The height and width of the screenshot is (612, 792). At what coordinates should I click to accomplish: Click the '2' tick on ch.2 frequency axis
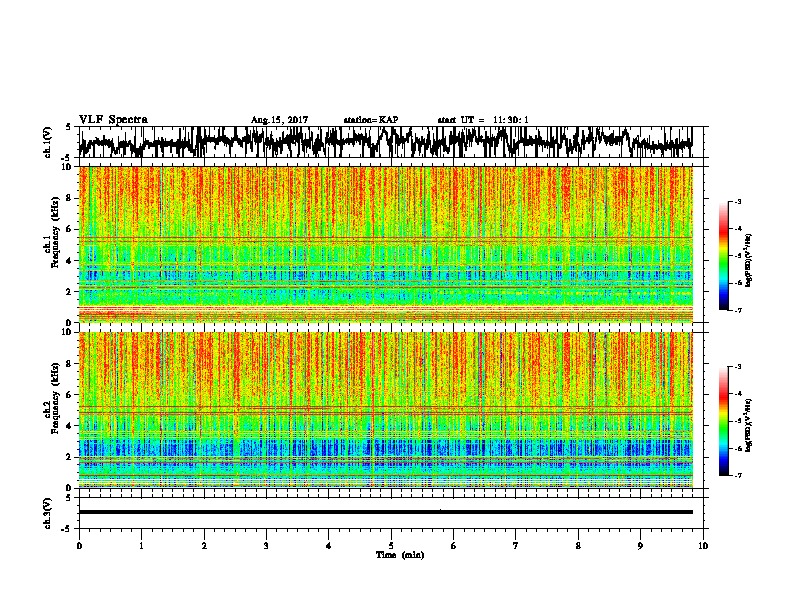(x=70, y=457)
